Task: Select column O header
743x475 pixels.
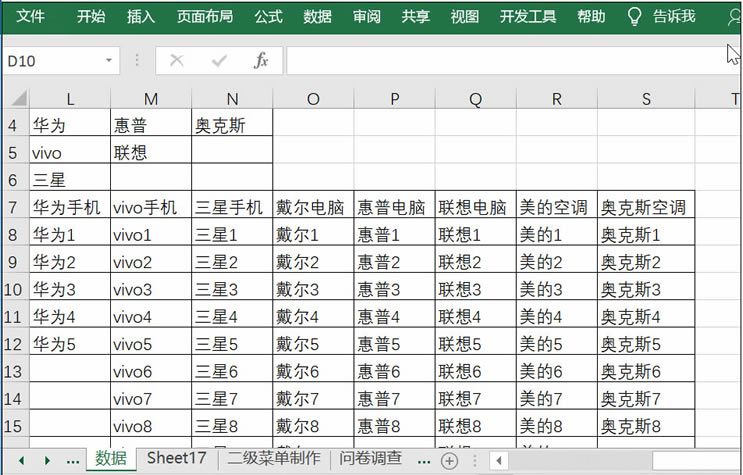Action: tap(313, 99)
